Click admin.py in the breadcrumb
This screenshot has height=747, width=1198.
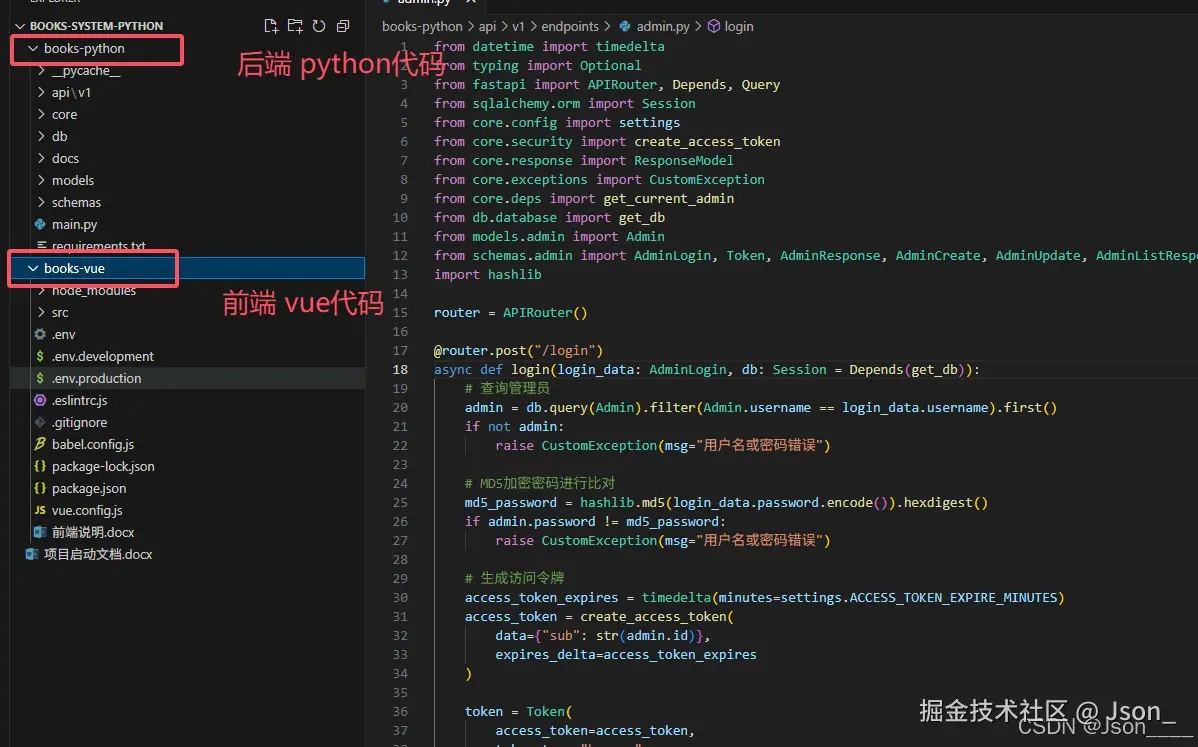click(x=662, y=27)
